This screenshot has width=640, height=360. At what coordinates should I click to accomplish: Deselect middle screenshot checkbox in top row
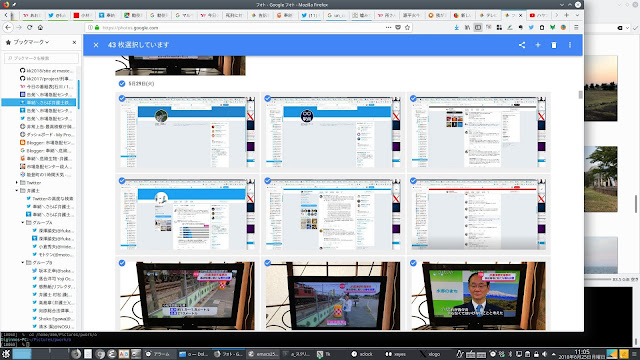(268, 98)
